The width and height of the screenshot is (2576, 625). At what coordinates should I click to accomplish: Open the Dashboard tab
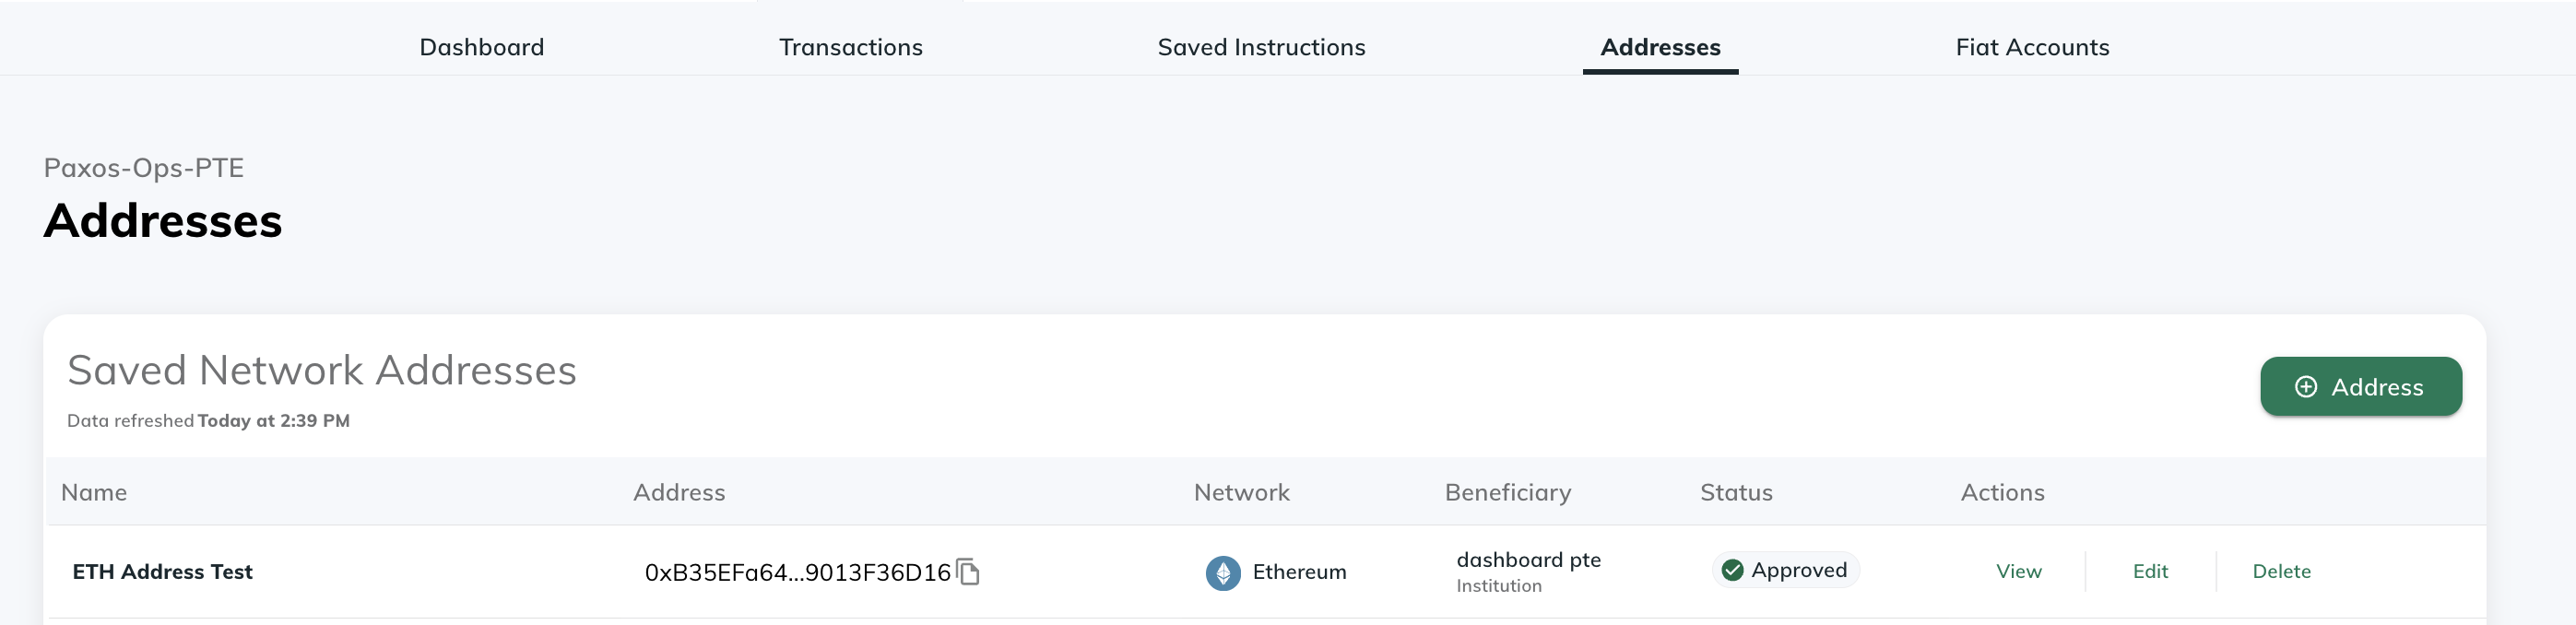click(482, 47)
